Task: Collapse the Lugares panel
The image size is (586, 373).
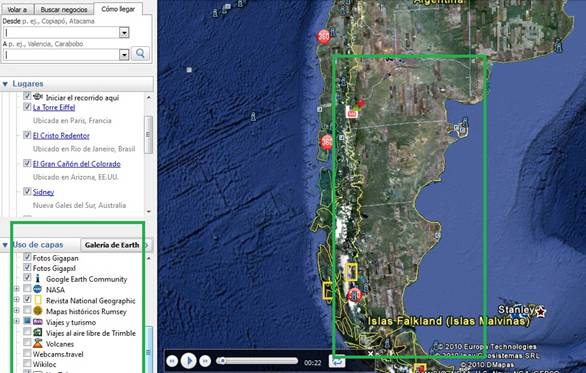Action: (x=5, y=84)
